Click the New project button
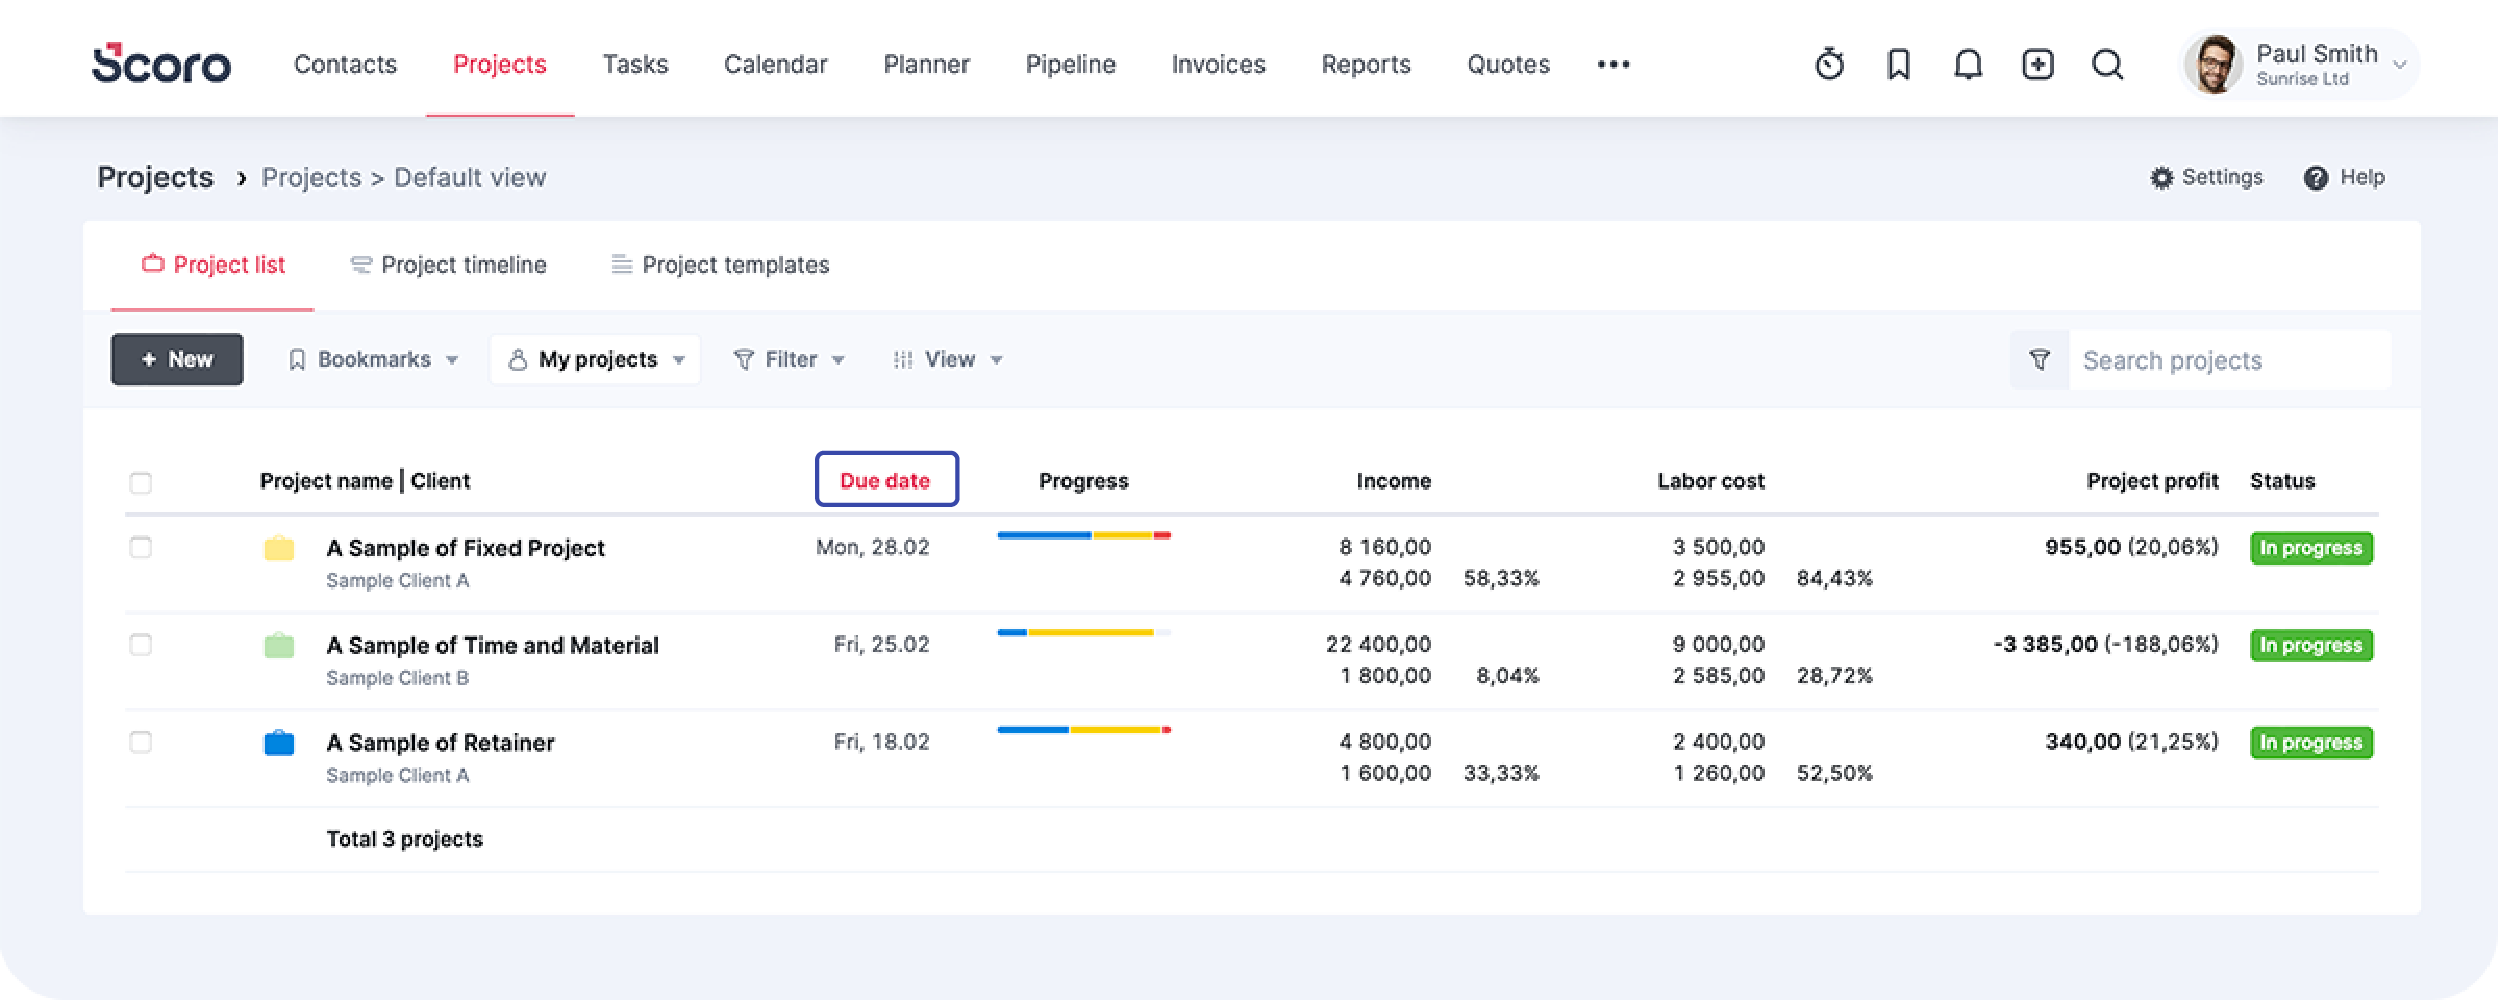The width and height of the screenshot is (2500, 1000). 177,359
